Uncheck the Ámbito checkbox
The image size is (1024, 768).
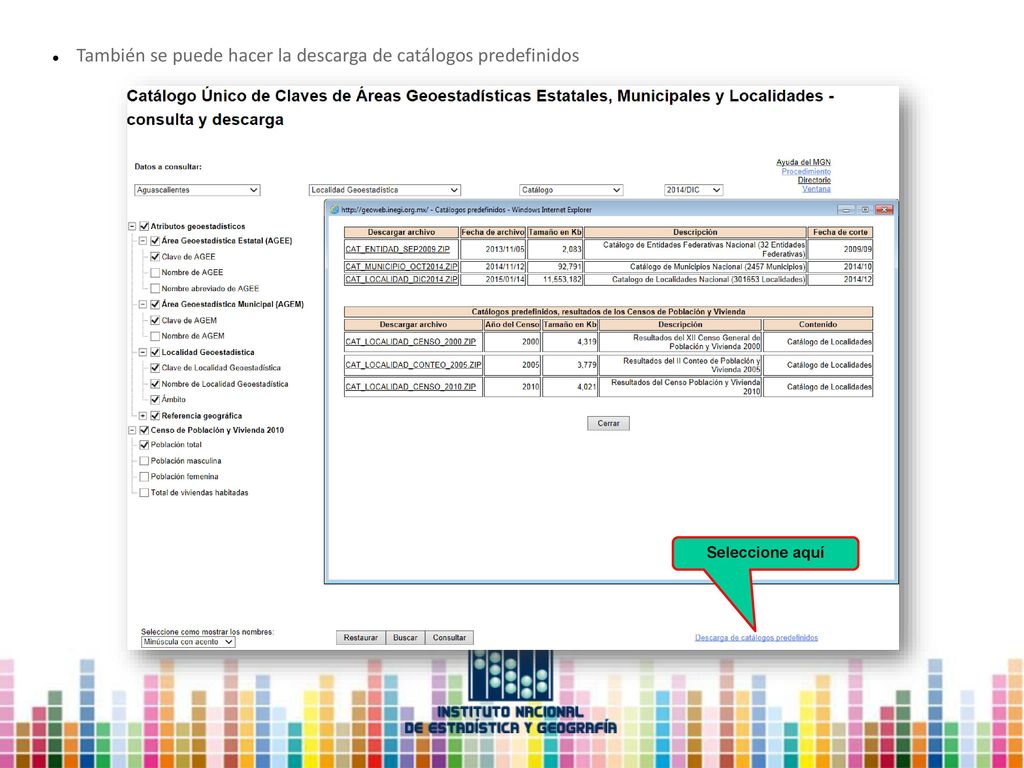pos(155,399)
